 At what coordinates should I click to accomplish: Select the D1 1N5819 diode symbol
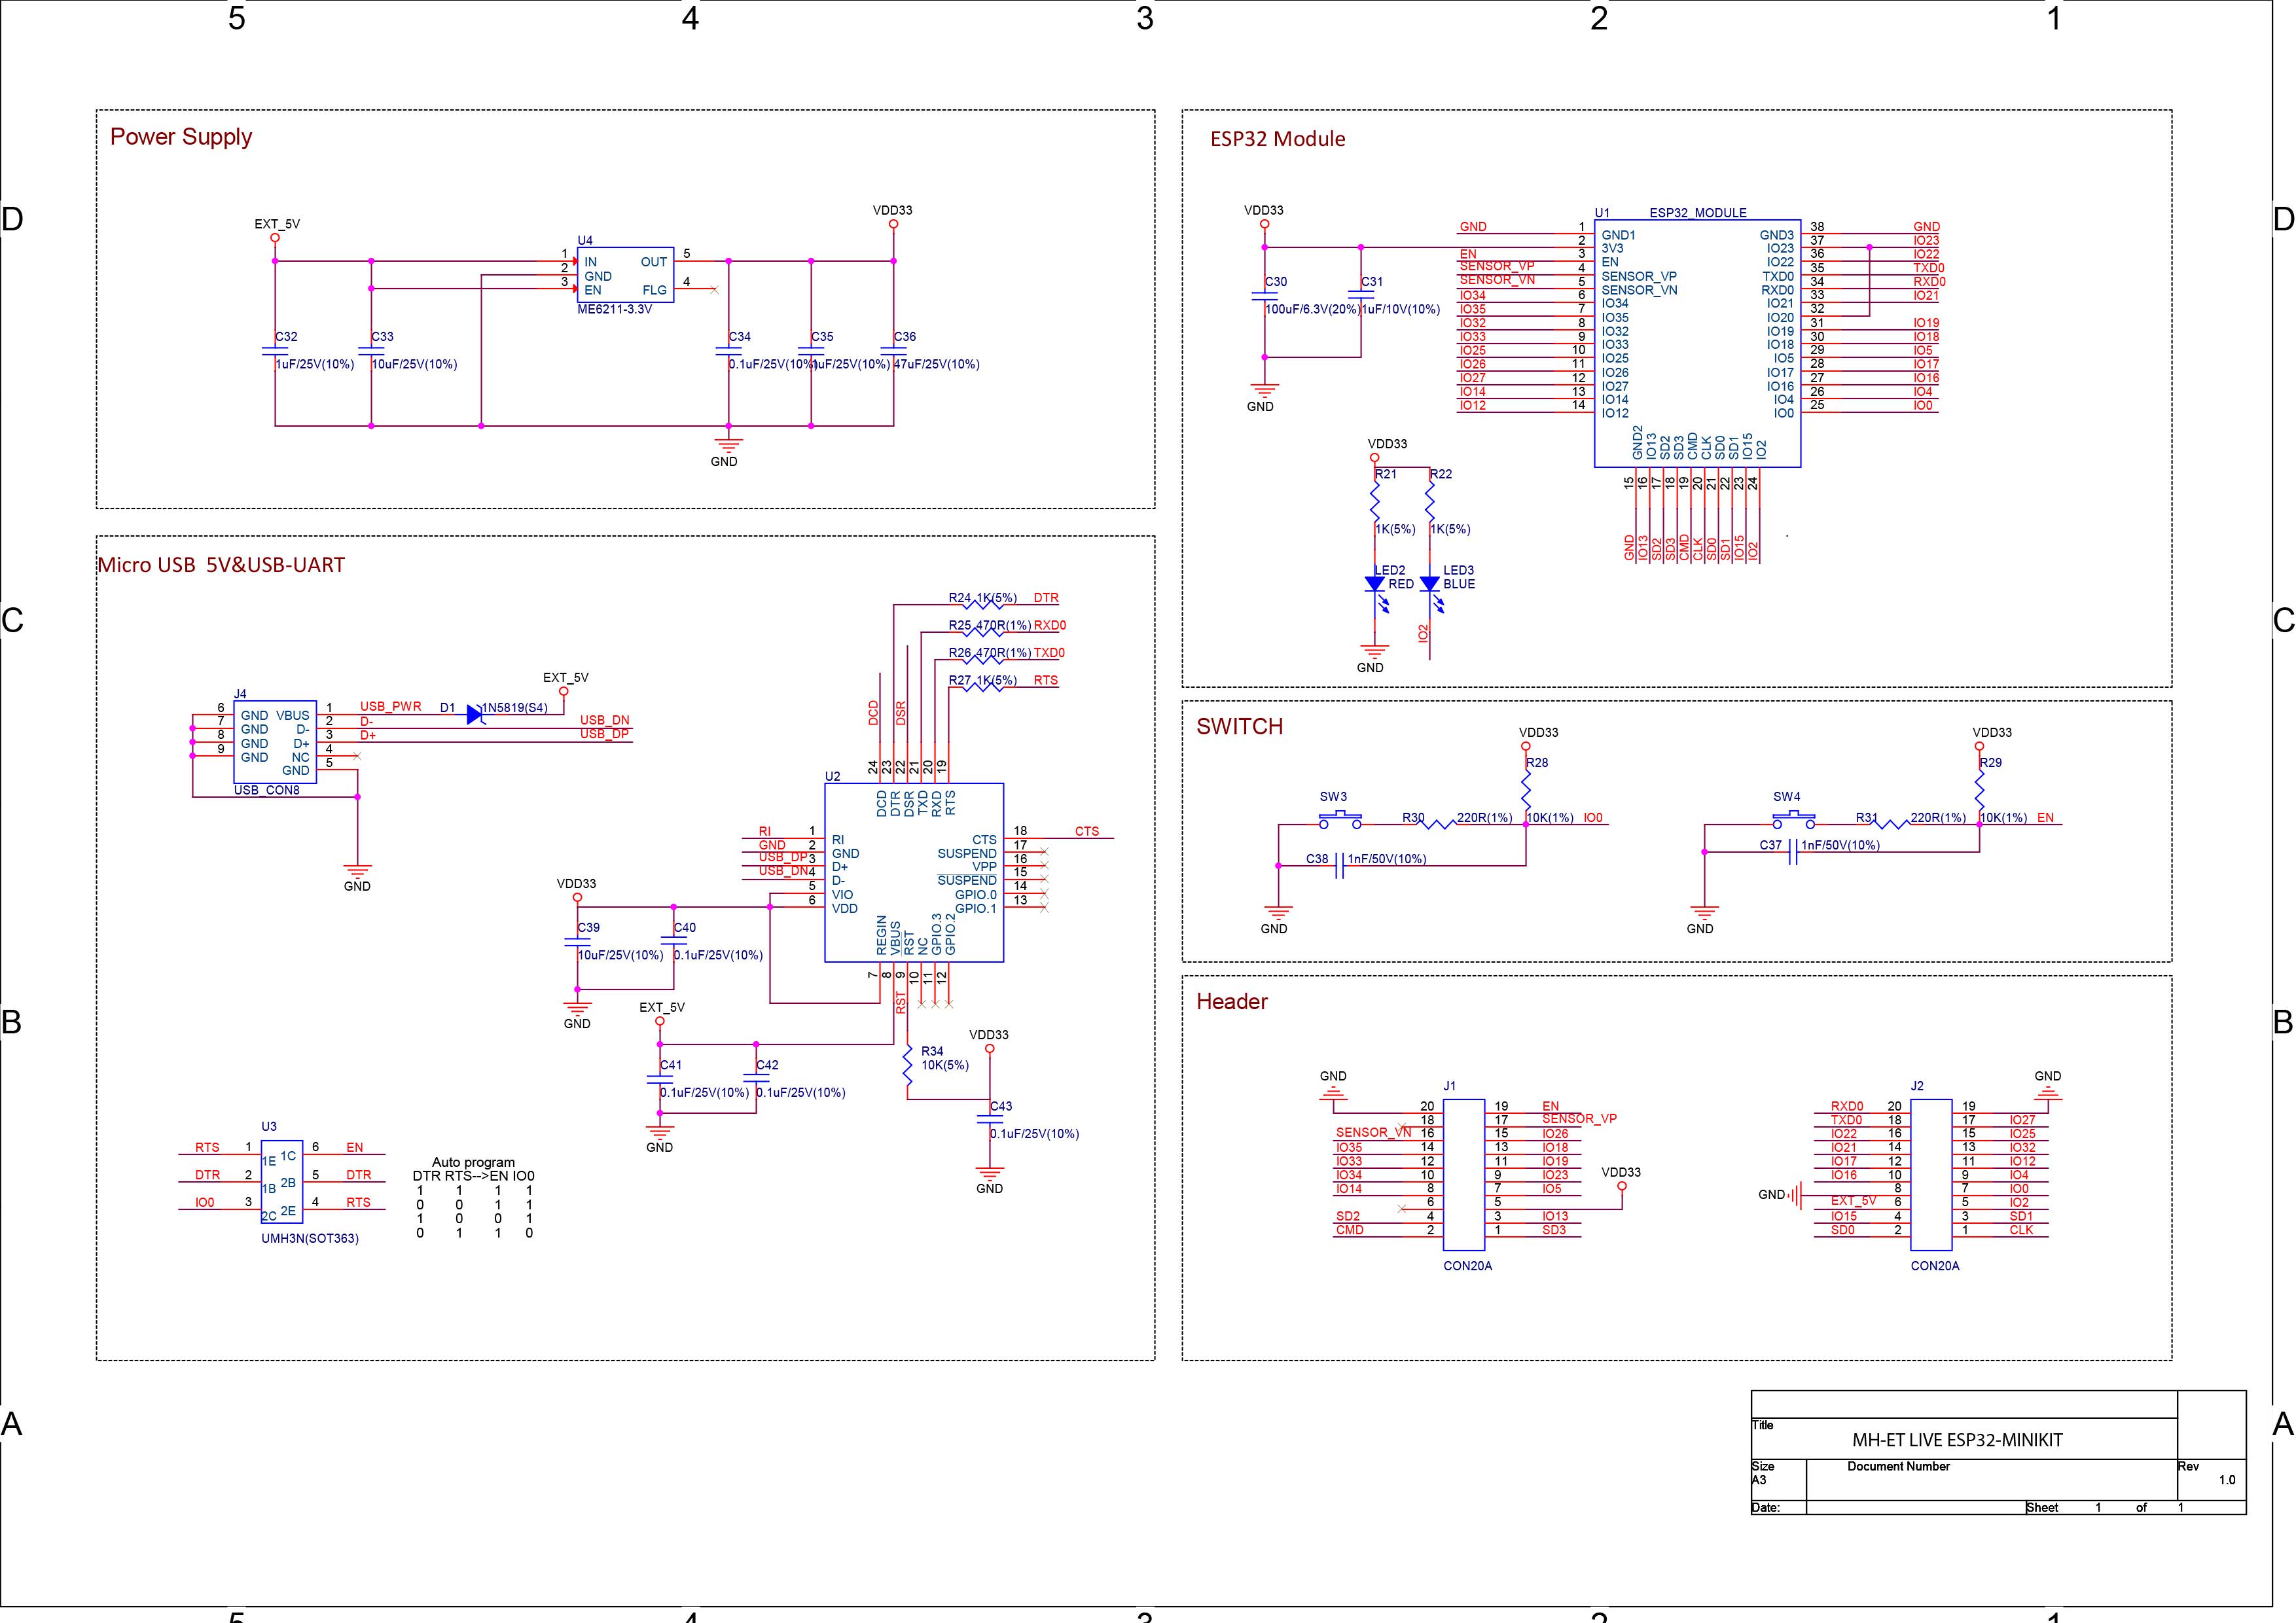[475, 714]
